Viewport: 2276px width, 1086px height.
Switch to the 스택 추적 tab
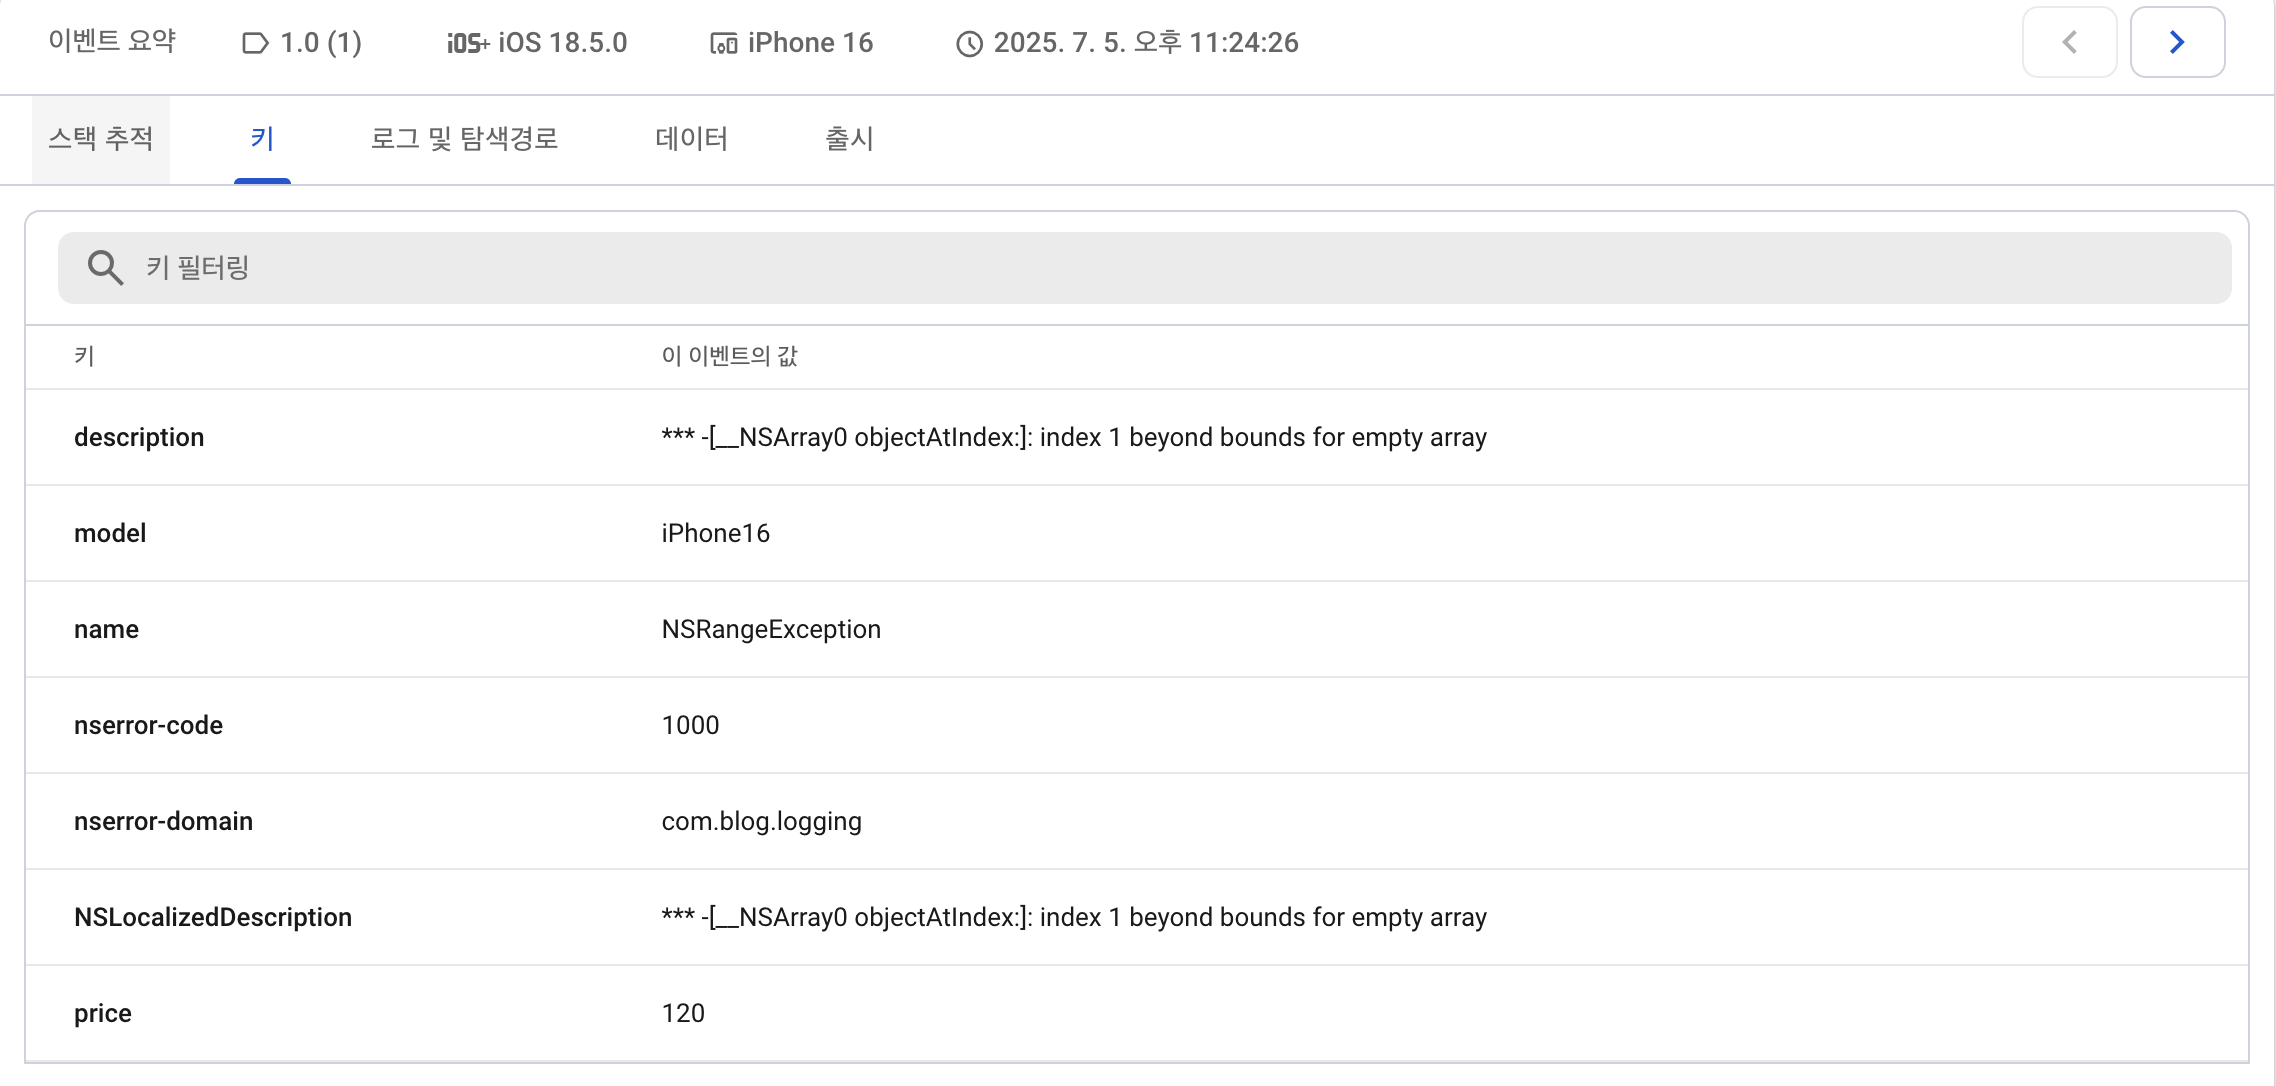[101, 138]
